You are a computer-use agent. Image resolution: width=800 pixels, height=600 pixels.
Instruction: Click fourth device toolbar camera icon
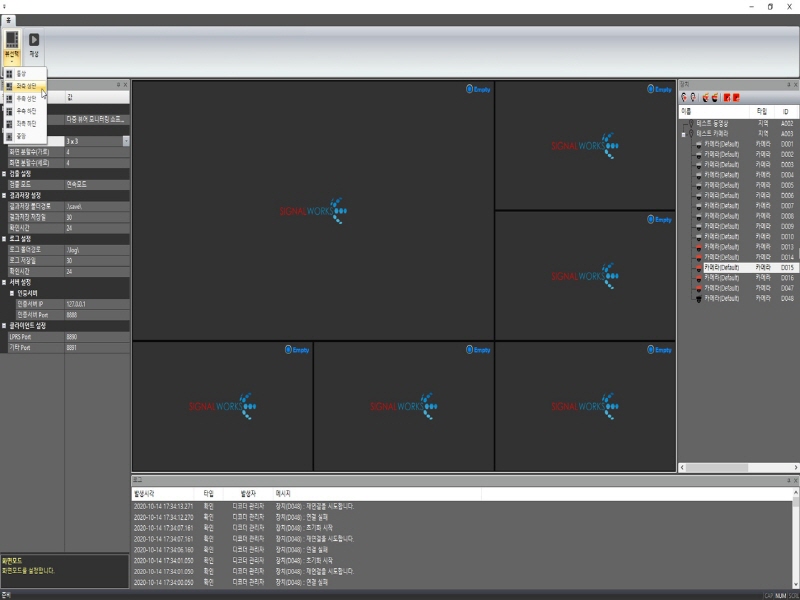[715, 97]
